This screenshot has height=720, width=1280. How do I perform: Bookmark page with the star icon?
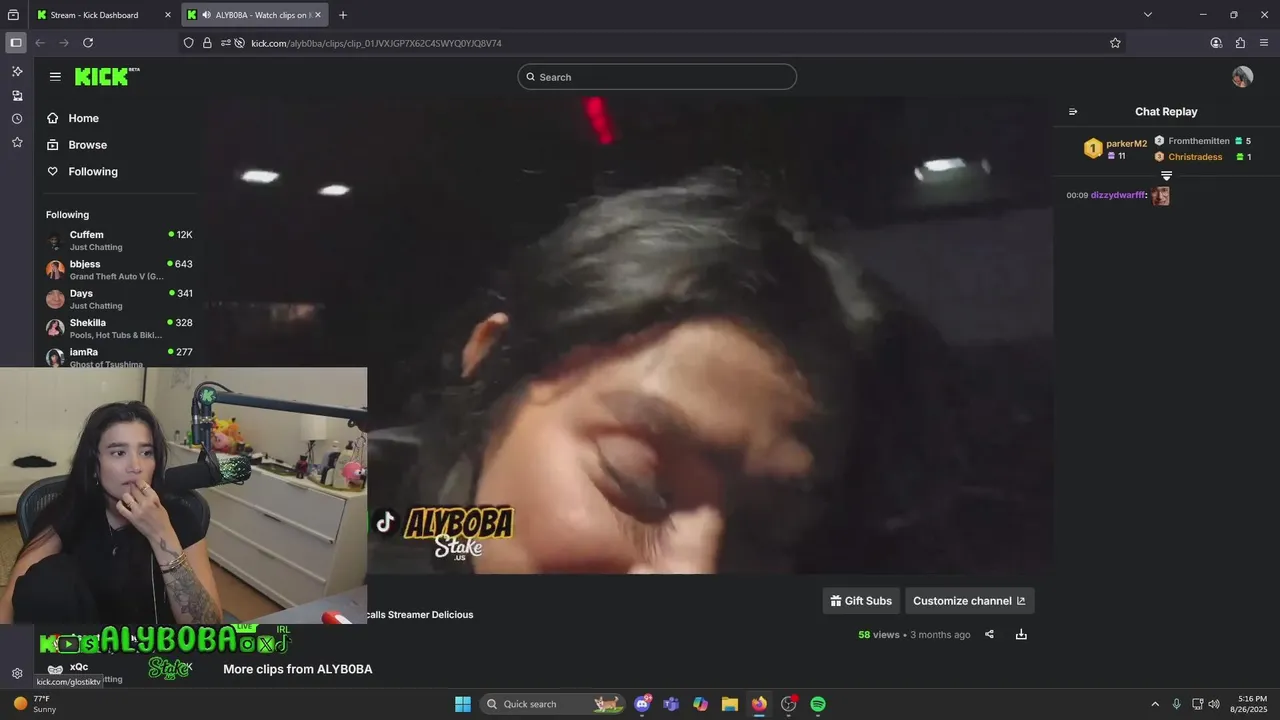click(x=1115, y=43)
